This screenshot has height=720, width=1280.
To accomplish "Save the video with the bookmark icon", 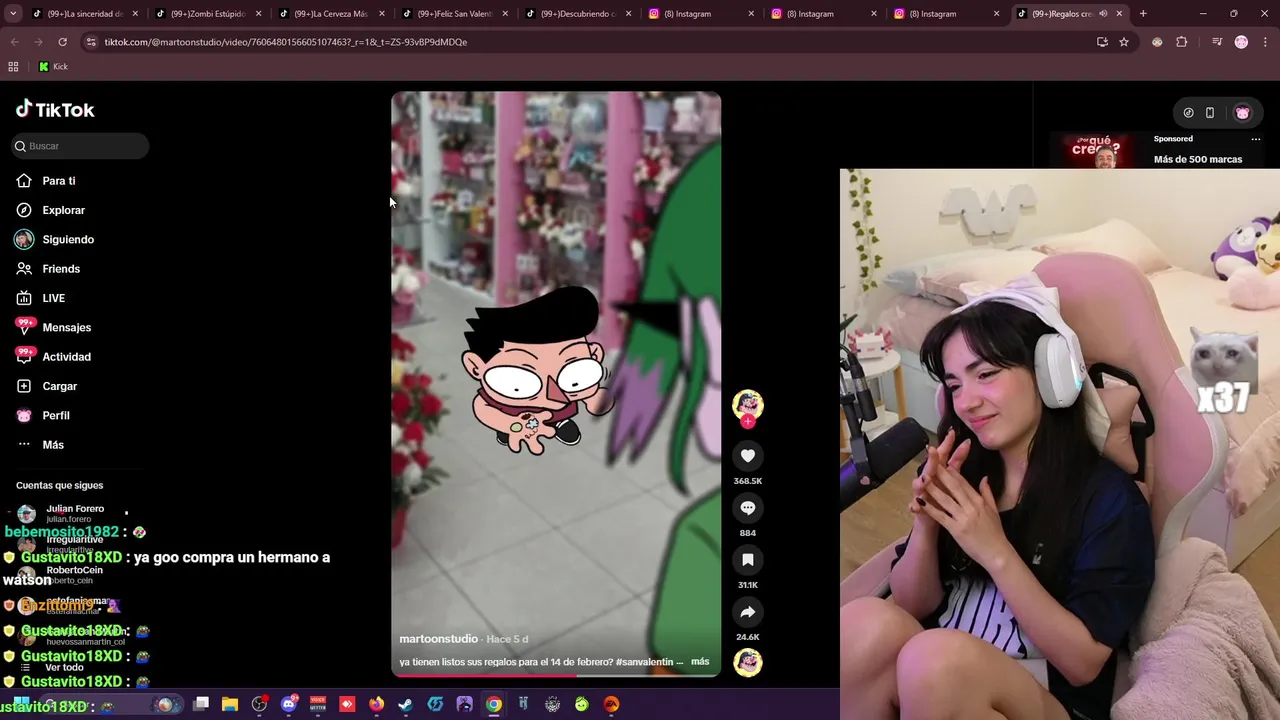I will coord(747,560).
